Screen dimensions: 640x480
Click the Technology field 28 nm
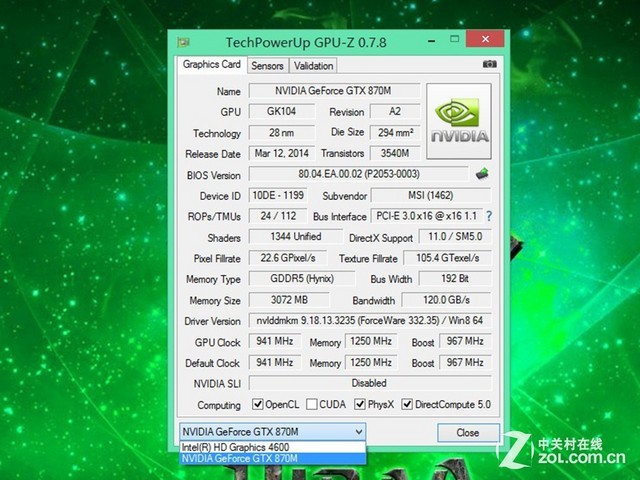pyautogui.click(x=282, y=133)
